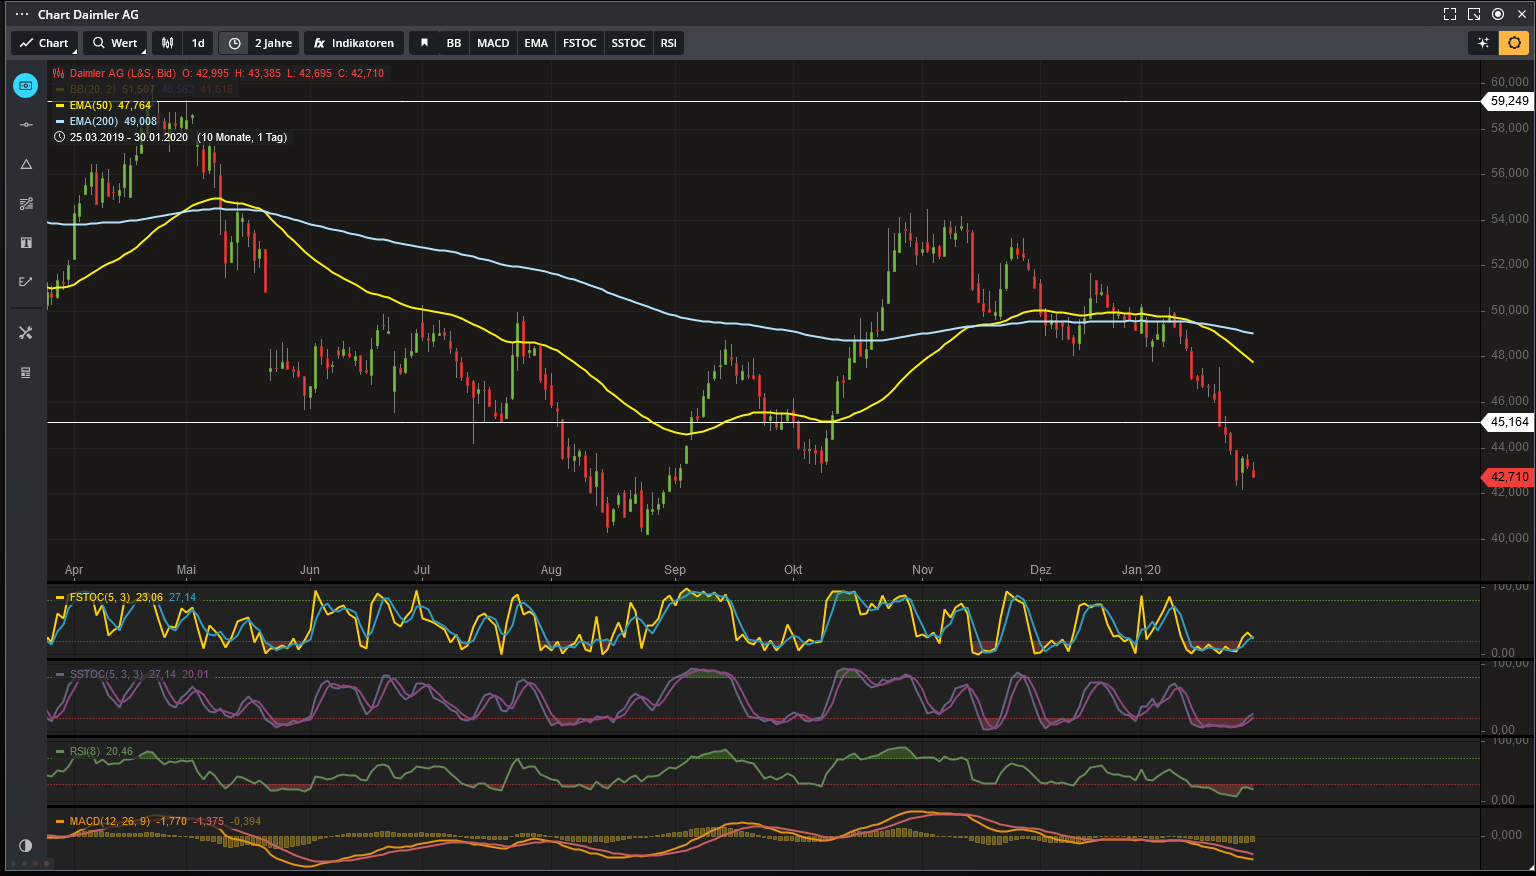Toggle the RSI indicator button
The width and height of the screenshot is (1536, 876).
point(669,43)
